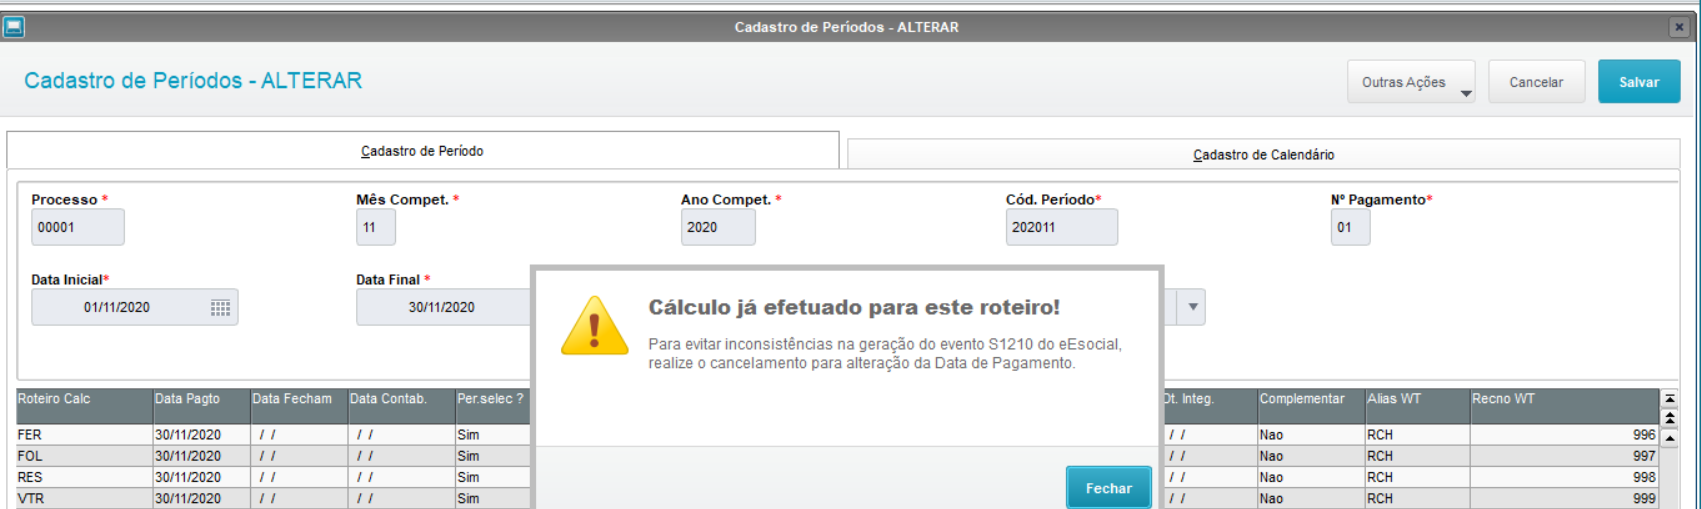The image size is (1701, 509).
Task: Click the Recno WT column header
Action: tap(1564, 406)
